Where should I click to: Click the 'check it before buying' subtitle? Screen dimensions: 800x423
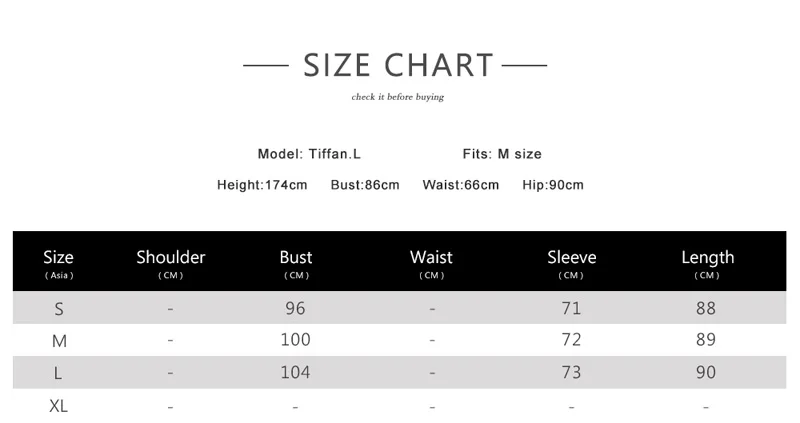(x=397, y=97)
